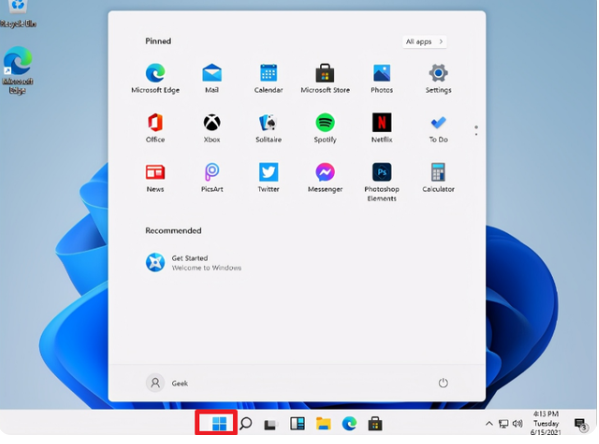
Task: Open the Calculator app
Action: pos(438,178)
